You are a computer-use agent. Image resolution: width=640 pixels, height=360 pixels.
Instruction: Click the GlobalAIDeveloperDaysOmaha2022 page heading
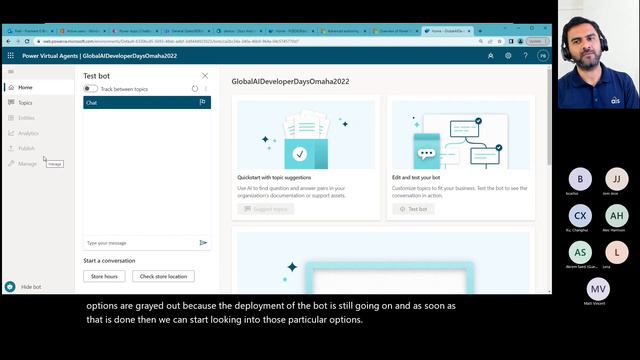290,81
